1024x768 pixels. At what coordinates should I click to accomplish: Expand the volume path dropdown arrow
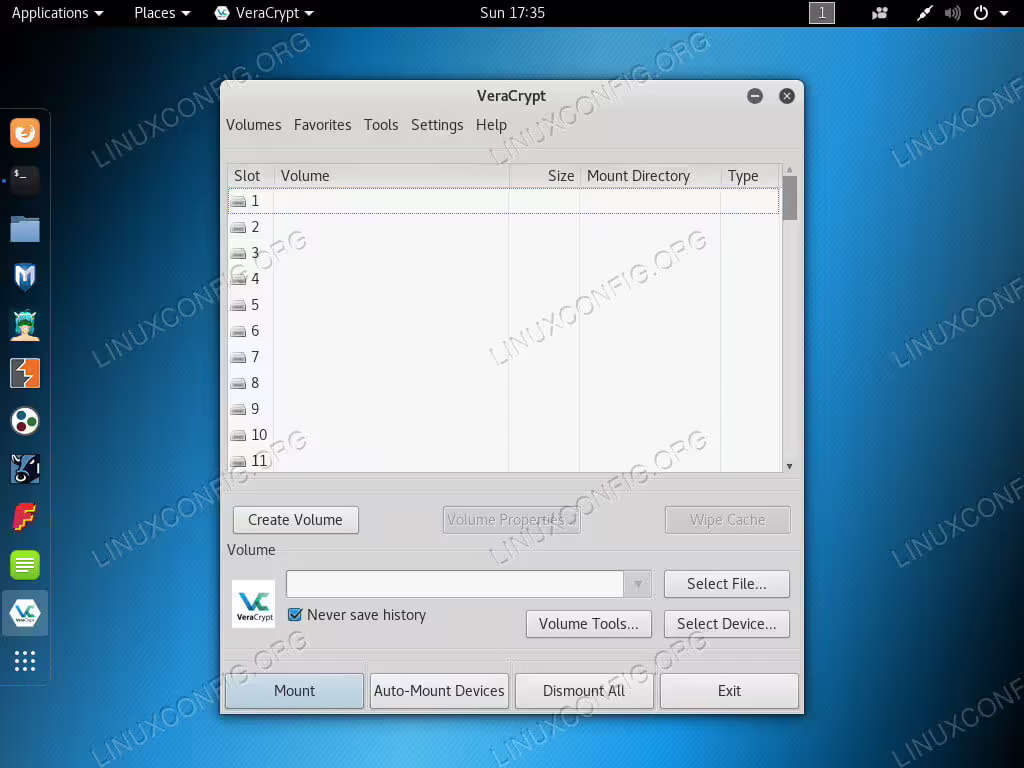click(637, 584)
